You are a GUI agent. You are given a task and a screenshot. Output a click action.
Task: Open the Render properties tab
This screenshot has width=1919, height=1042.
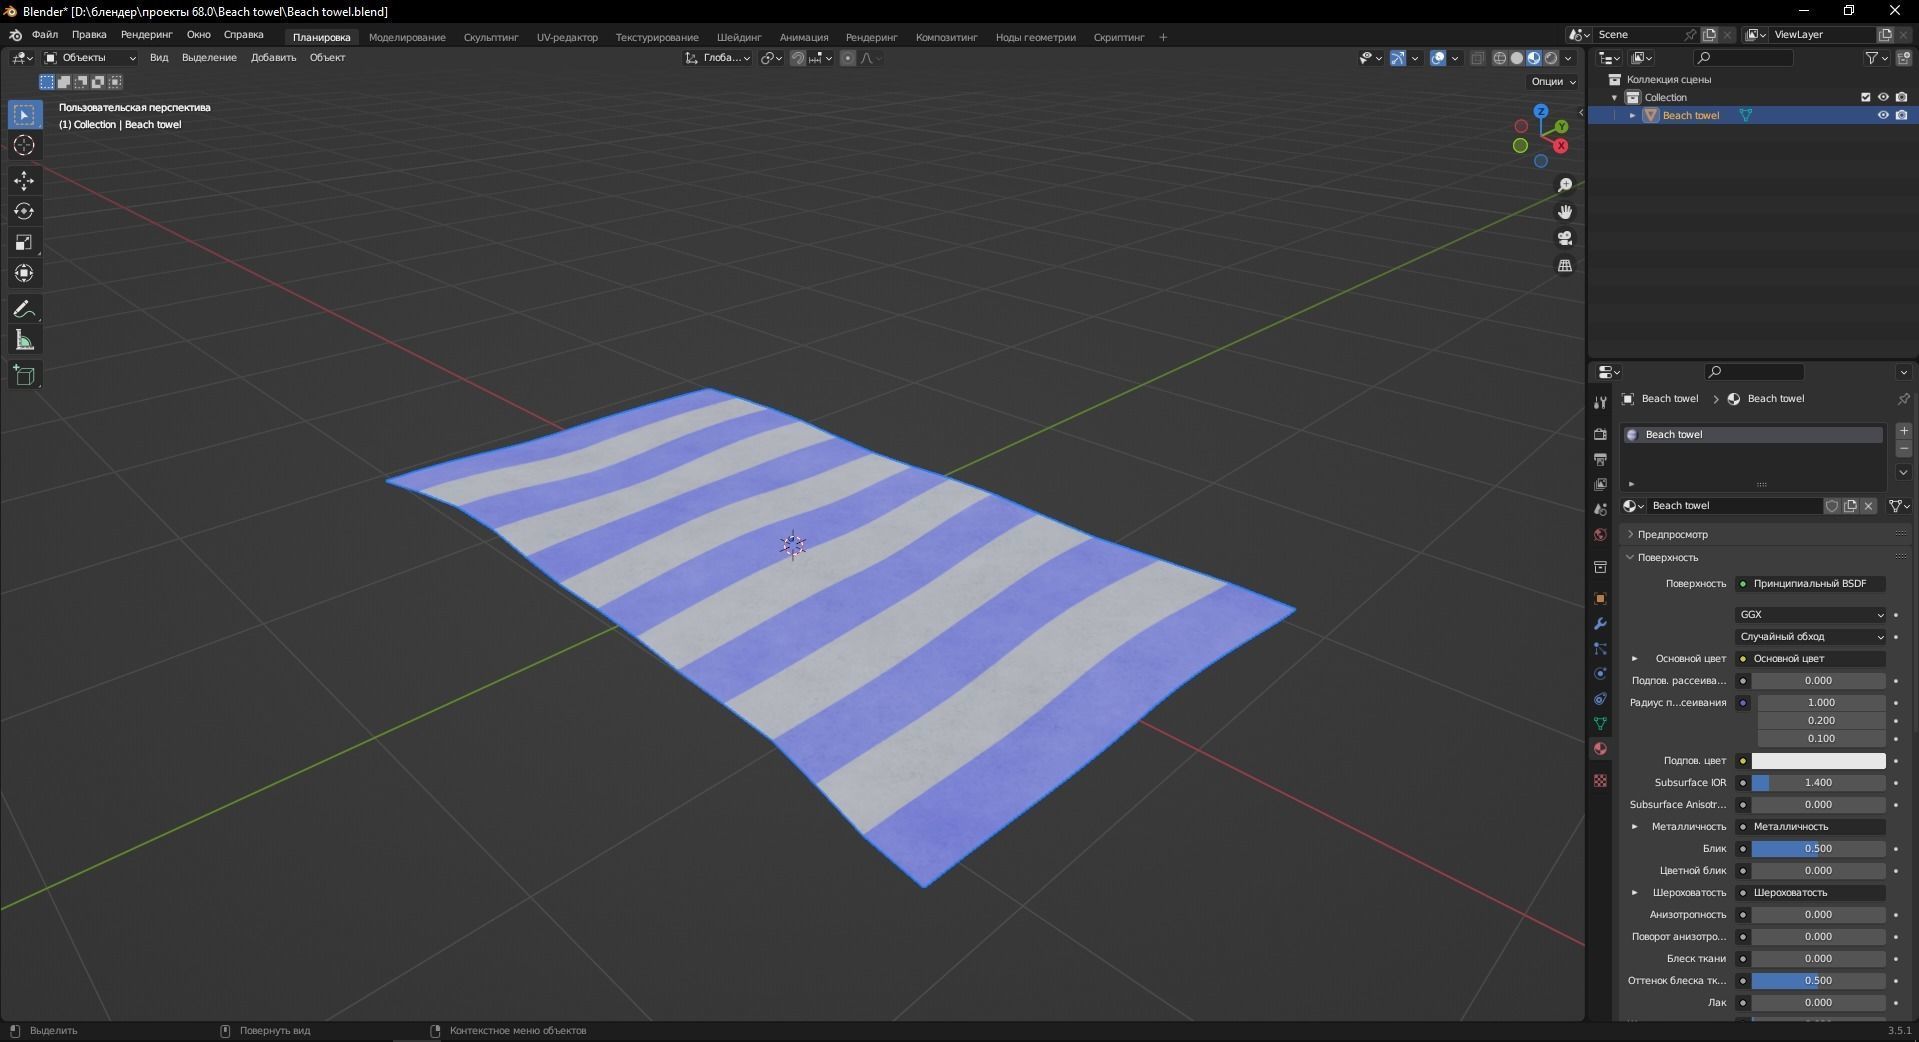coord(1600,434)
